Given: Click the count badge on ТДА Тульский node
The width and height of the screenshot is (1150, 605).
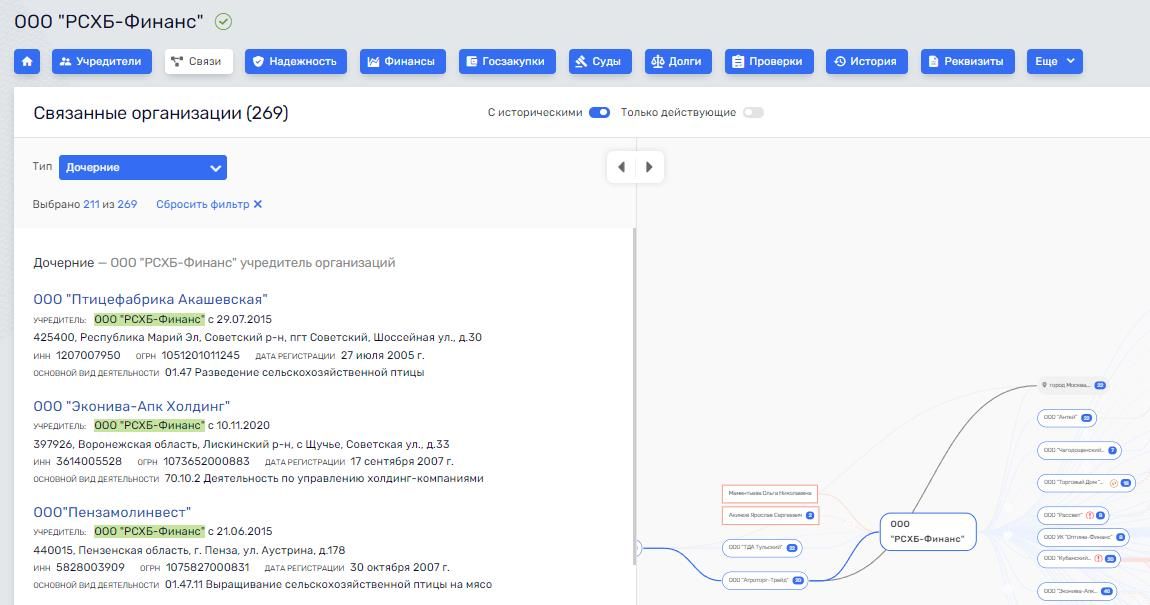Looking at the screenshot, I should tap(792, 548).
